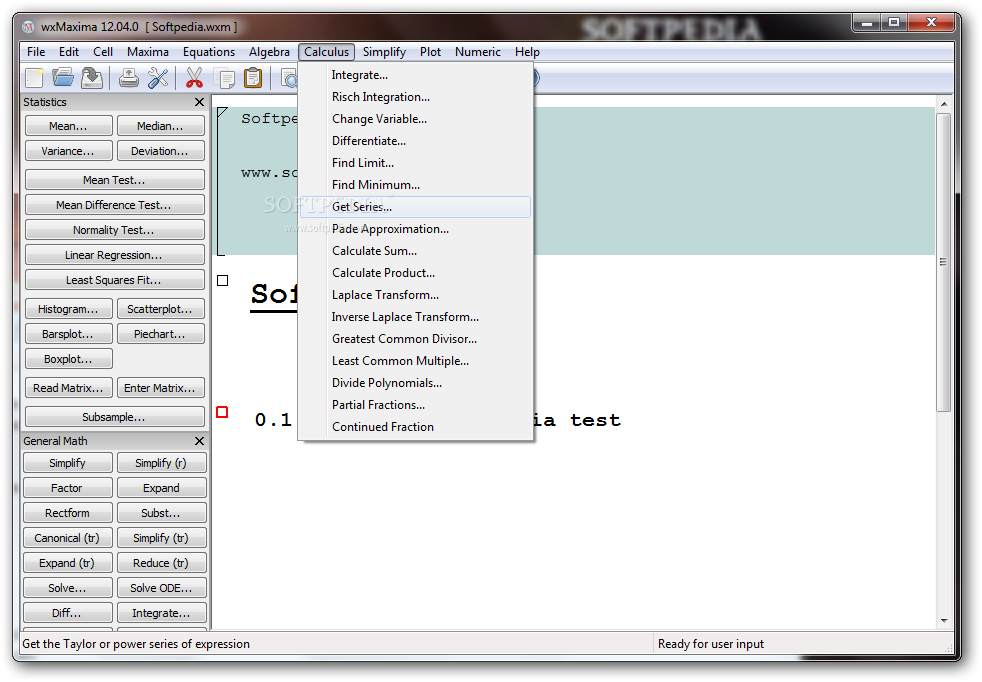Click the Rectform button
This screenshot has height=682, width=982.
click(x=68, y=513)
